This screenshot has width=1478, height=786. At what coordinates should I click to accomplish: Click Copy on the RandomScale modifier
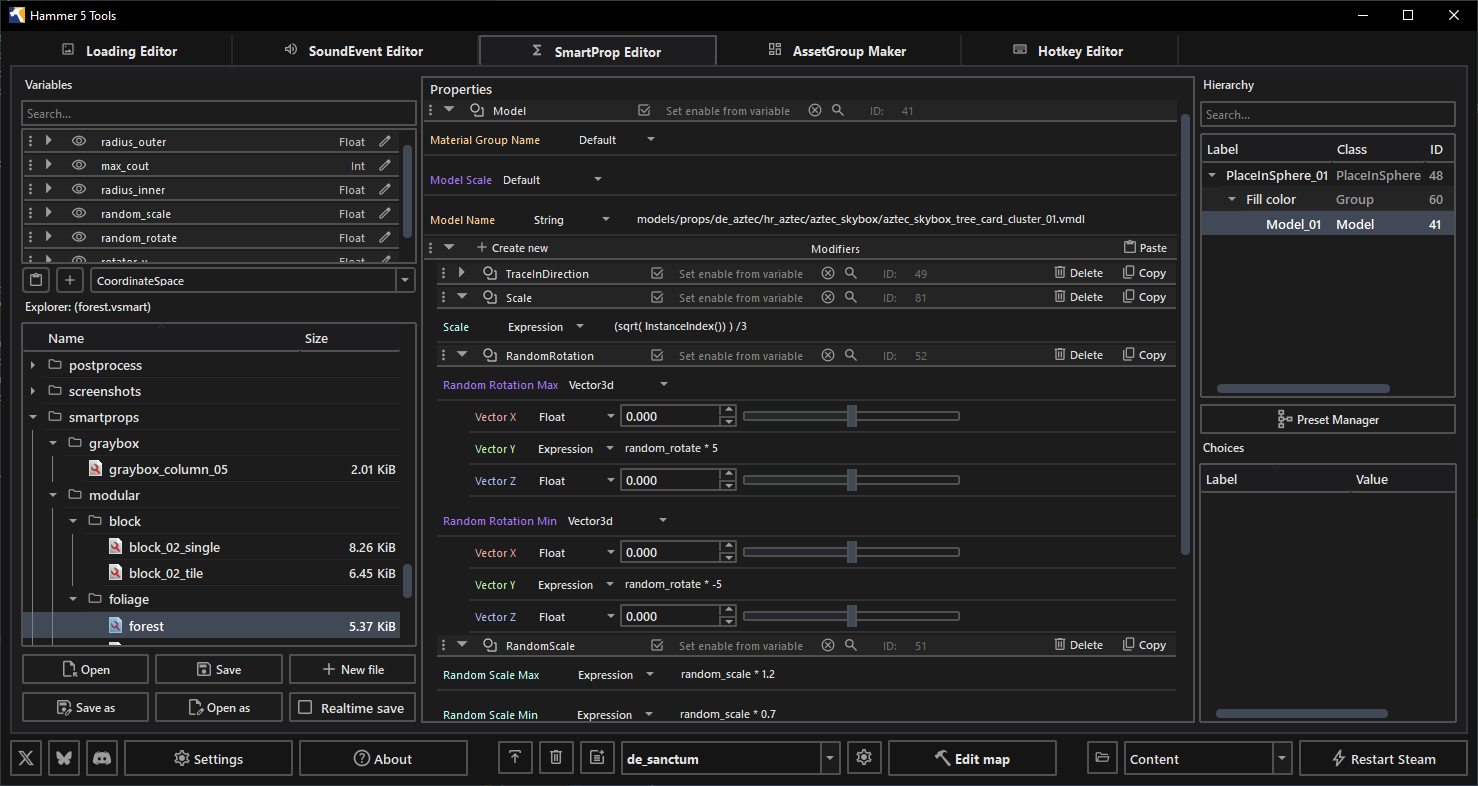(1144, 646)
